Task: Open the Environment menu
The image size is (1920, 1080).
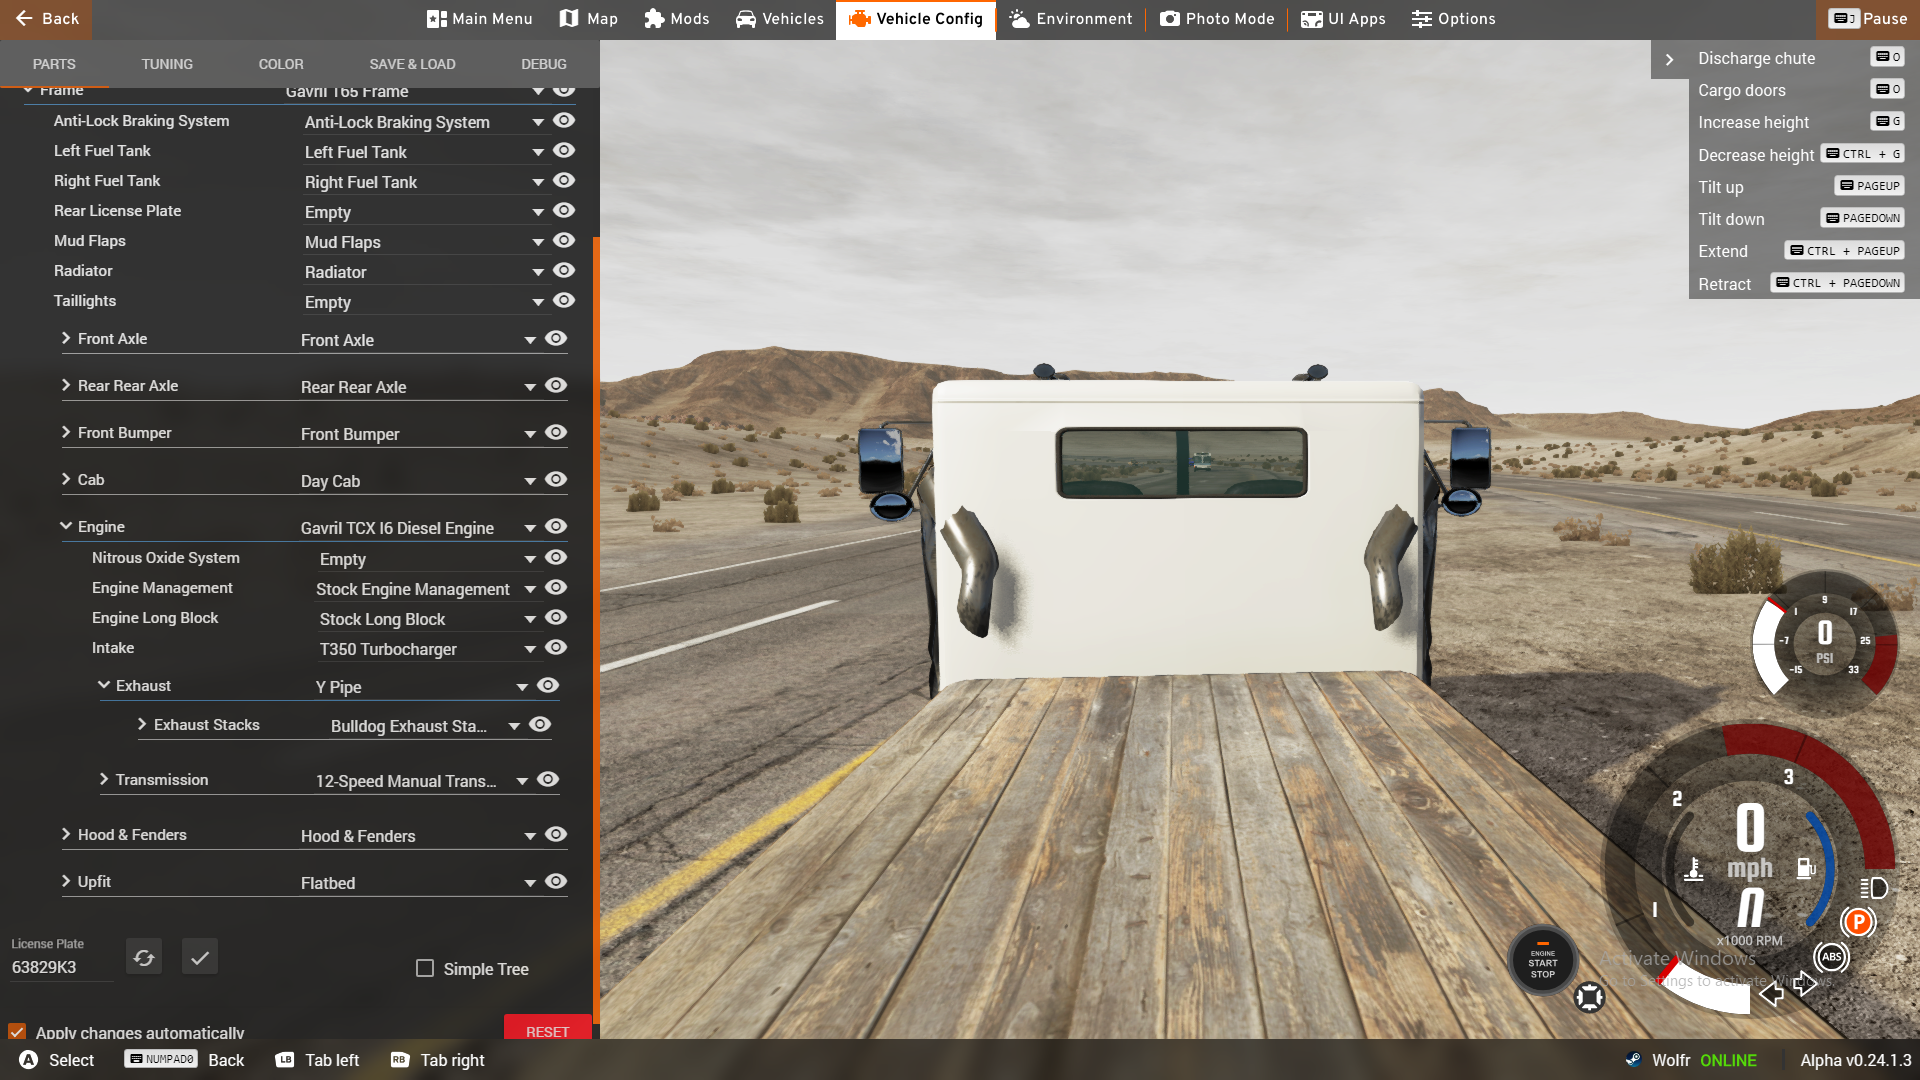Action: 1070,19
